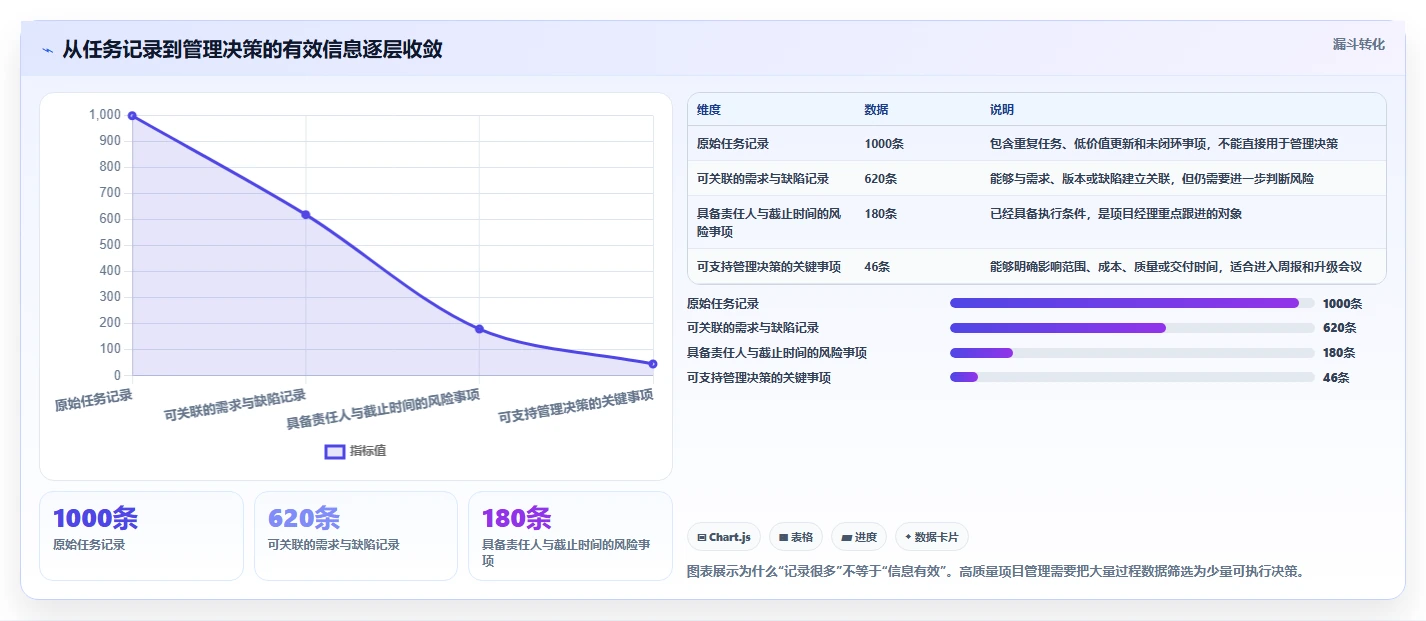The height and width of the screenshot is (621, 1426).
Task: Click table cell 180条
Action: [x=881, y=214]
